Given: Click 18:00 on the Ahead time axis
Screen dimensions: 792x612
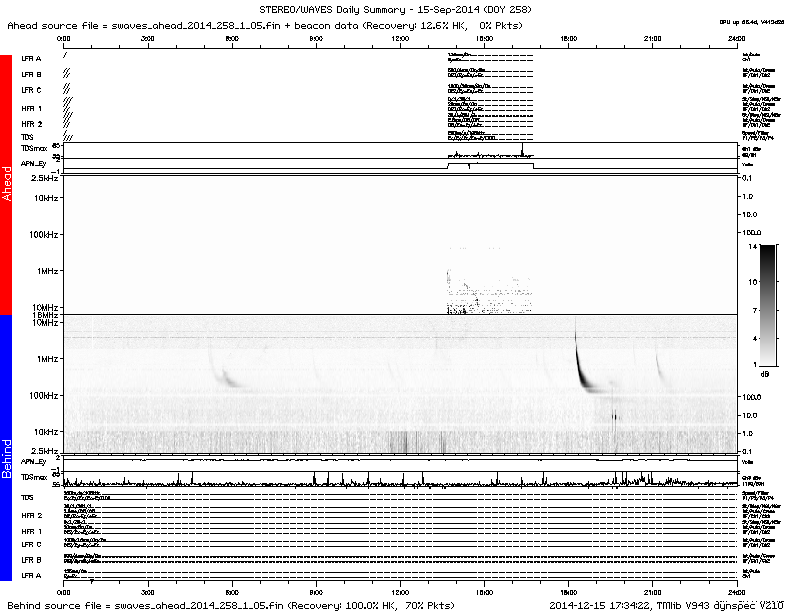Looking at the screenshot, I should pos(569,38).
